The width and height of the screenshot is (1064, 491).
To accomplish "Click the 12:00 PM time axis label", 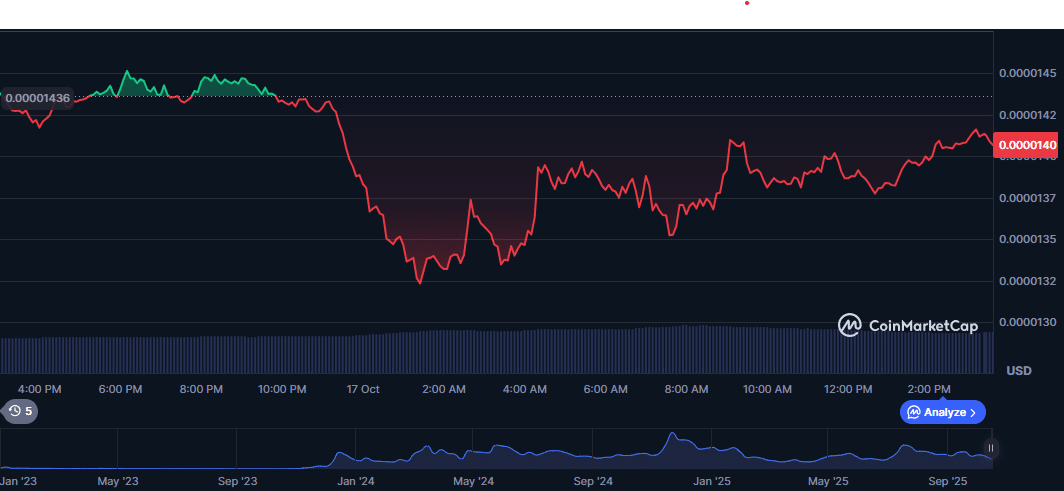I will [848, 388].
